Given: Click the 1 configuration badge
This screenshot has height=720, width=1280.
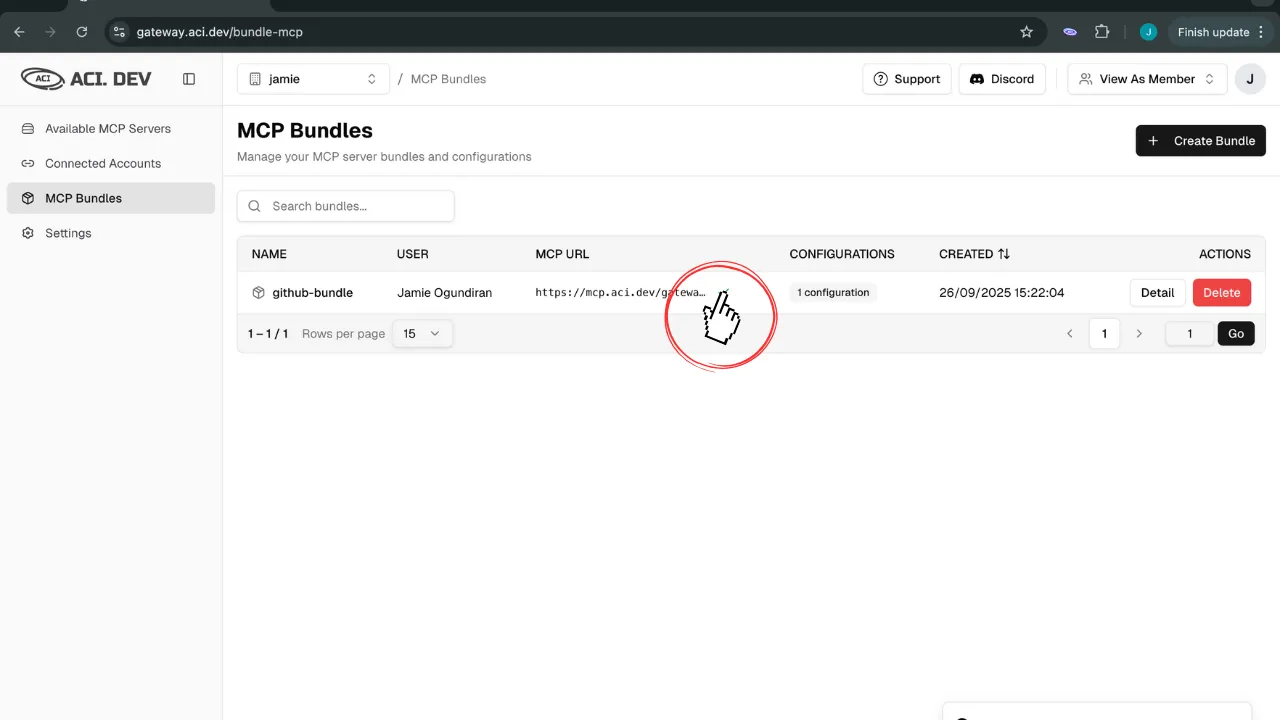Looking at the screenshot, I should [833, 293].
